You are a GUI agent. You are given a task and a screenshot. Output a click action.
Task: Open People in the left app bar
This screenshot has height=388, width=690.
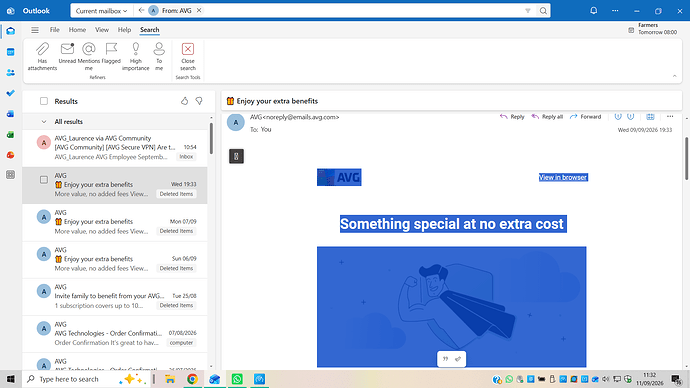tap(11, 73)
